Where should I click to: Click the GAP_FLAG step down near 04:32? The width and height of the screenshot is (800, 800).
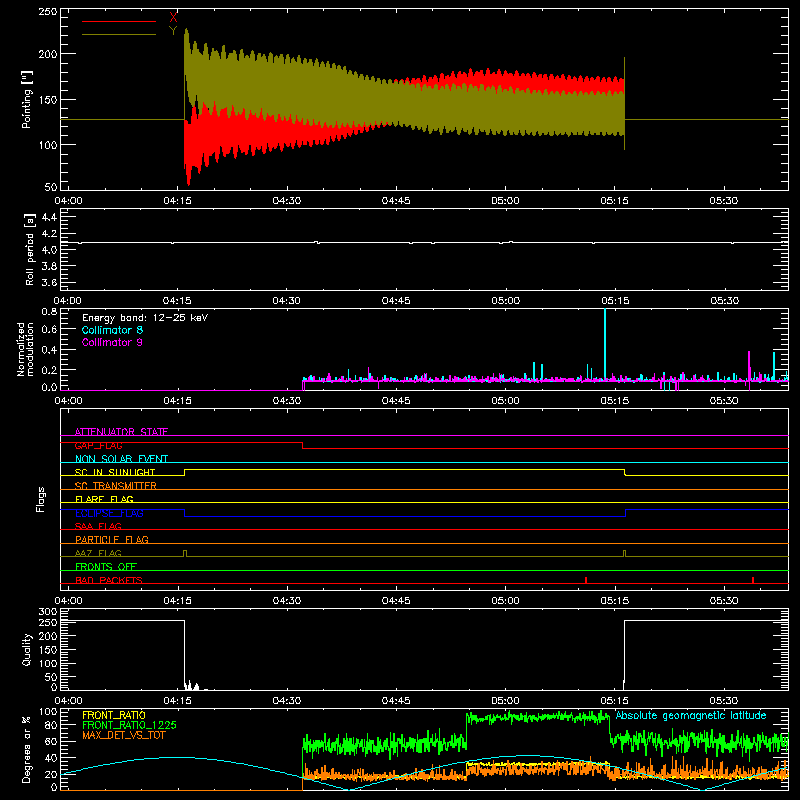303,445
